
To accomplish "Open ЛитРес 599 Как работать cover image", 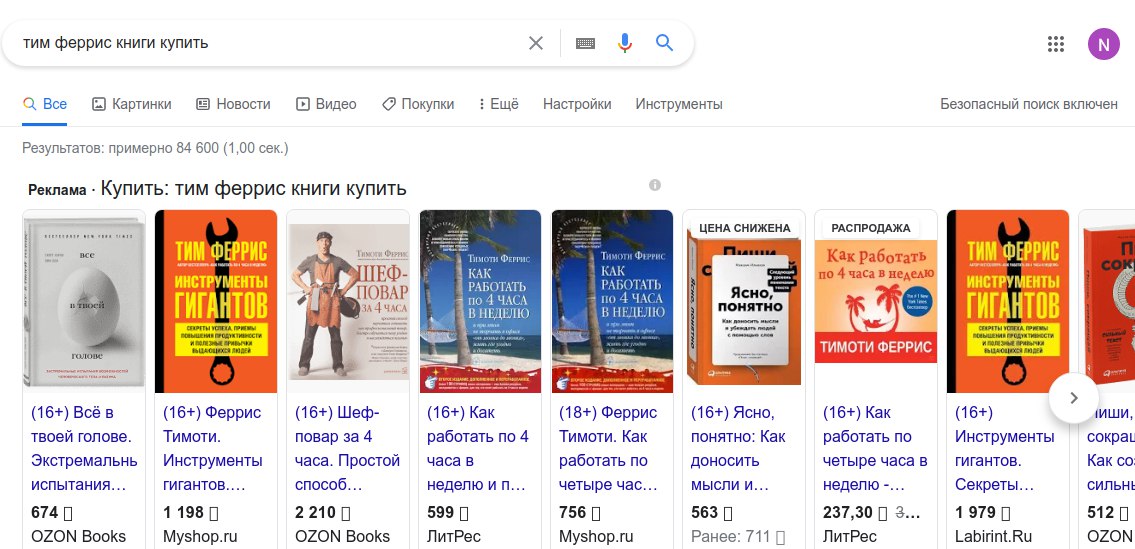I will point(481,301).
